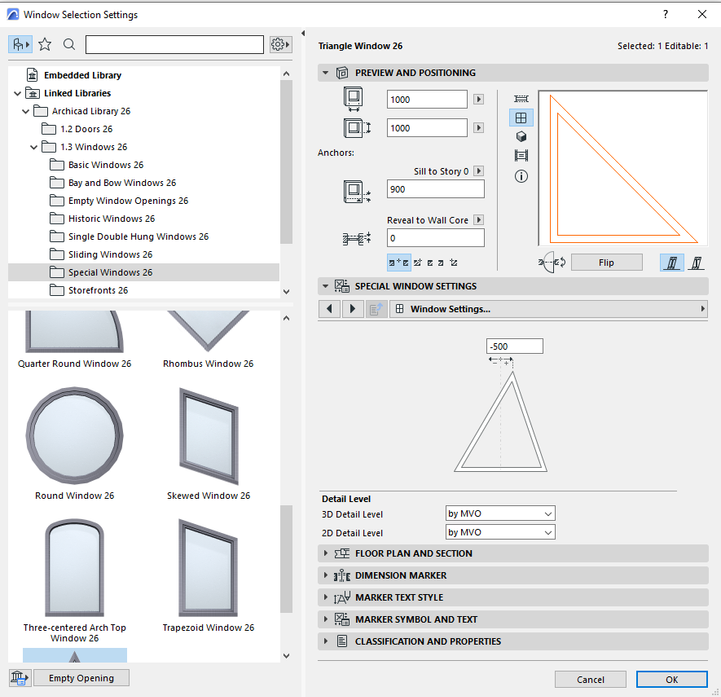Collapse Special Window Settings panel

[x=325, y=286]
